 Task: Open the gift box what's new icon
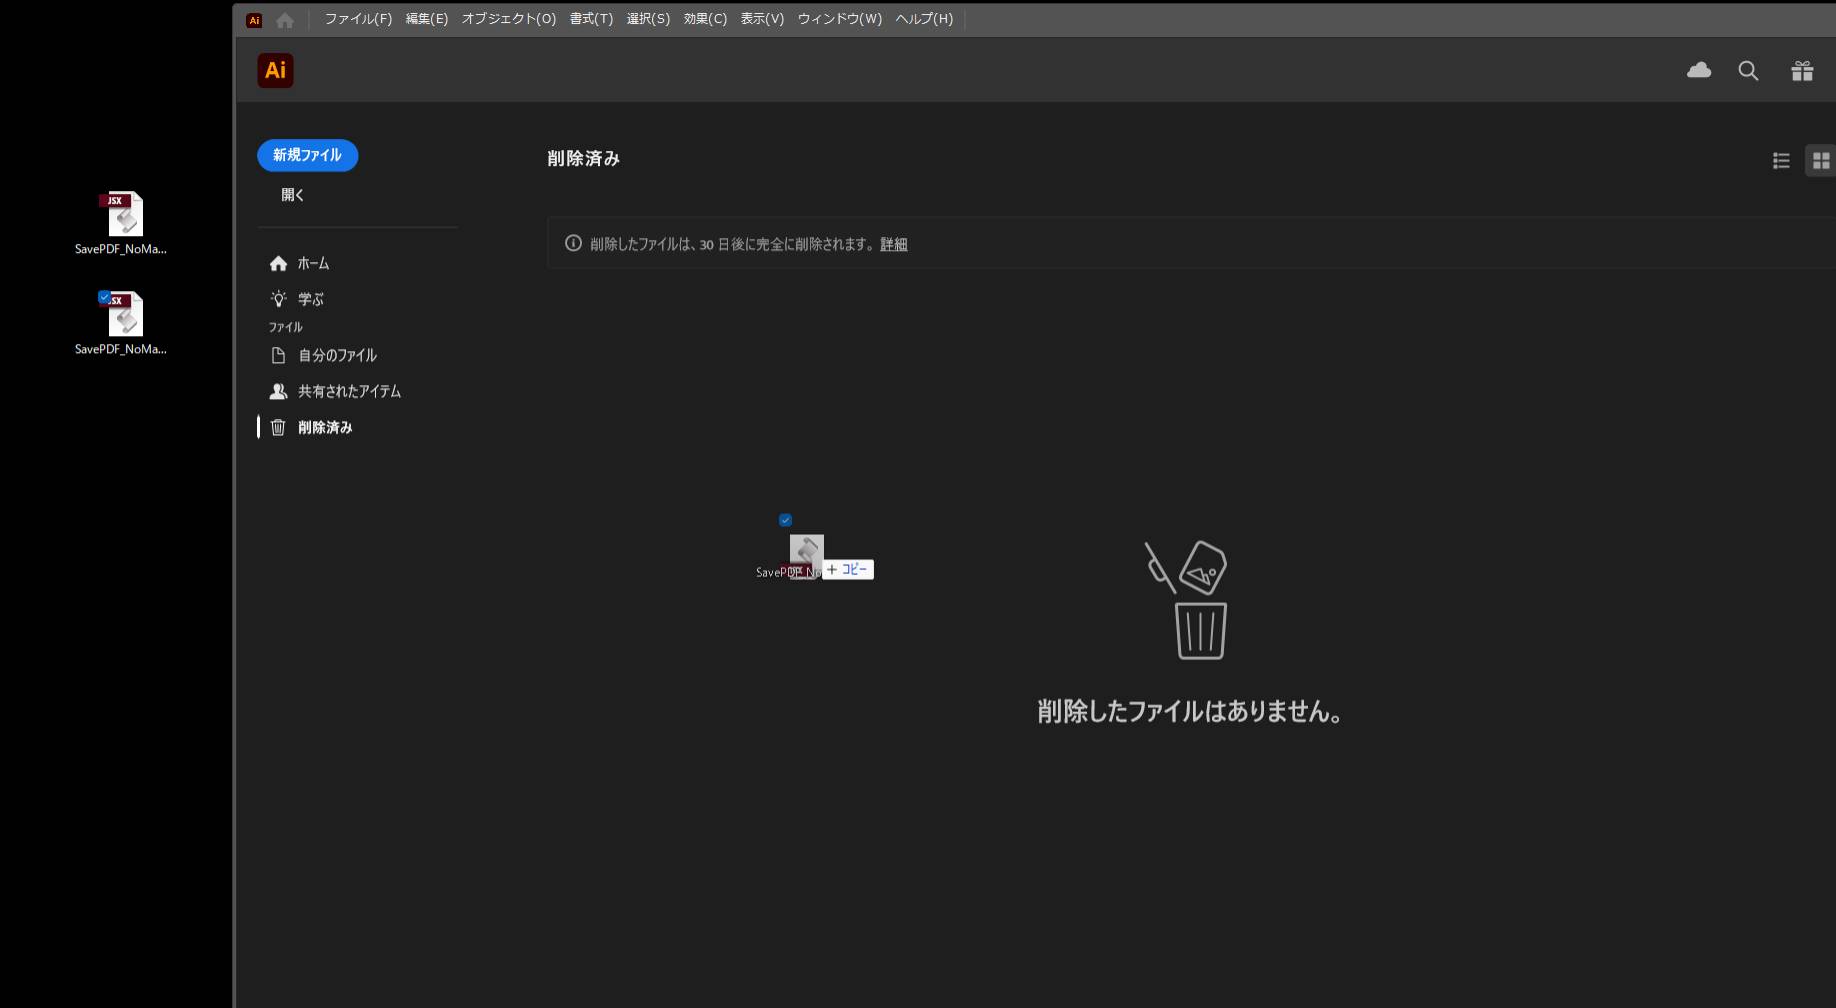1802,71
